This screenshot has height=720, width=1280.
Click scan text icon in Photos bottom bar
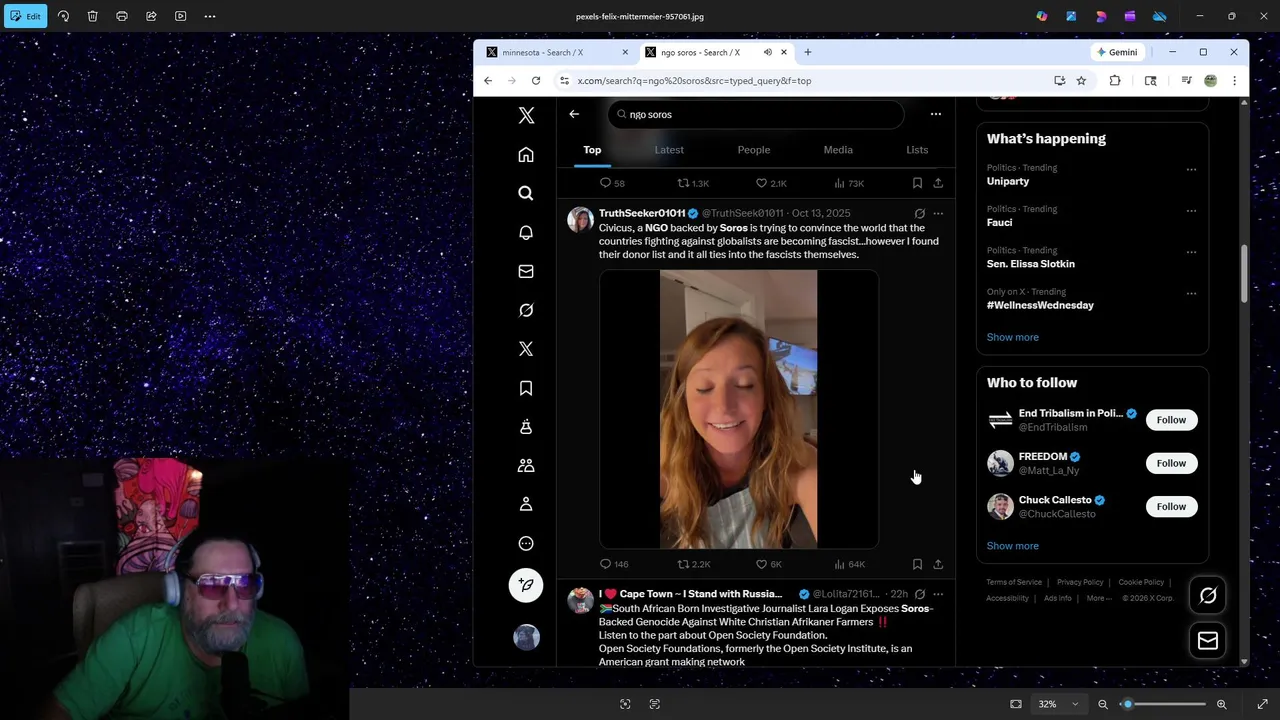655,704
